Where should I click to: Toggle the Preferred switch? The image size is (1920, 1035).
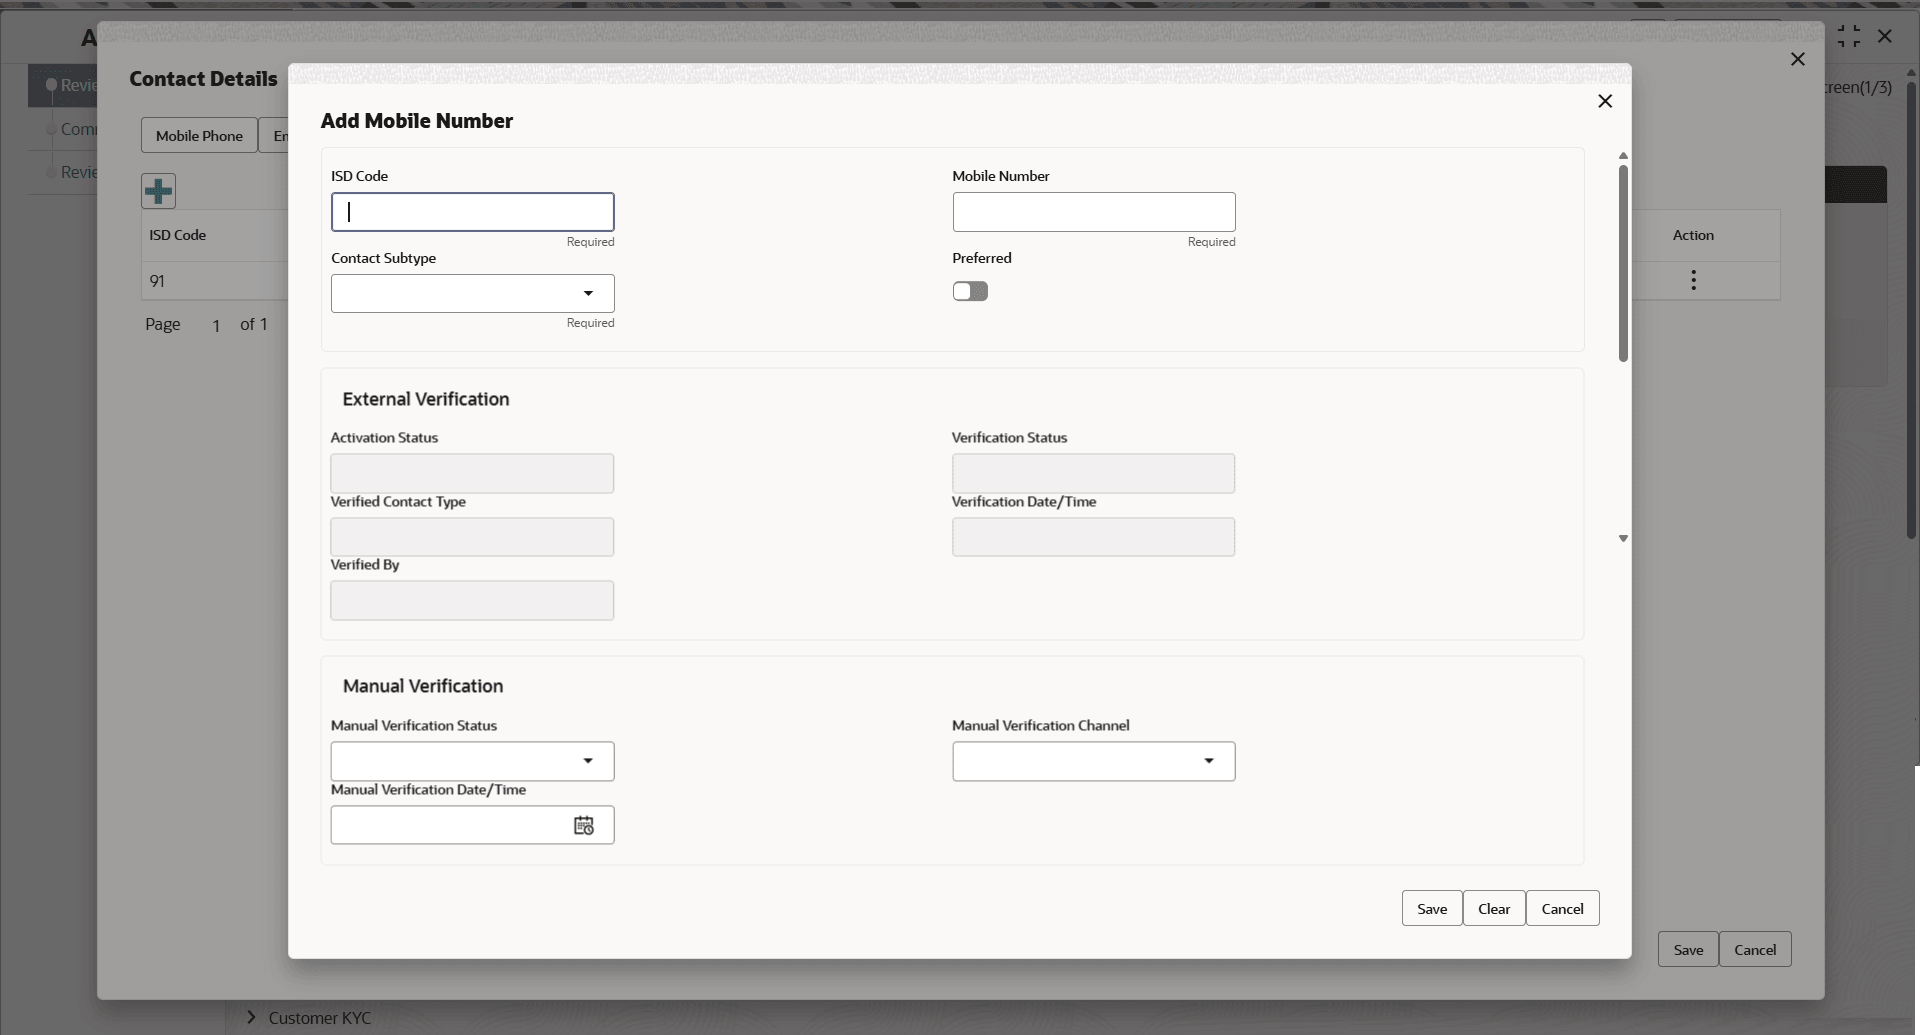(970, 291)
